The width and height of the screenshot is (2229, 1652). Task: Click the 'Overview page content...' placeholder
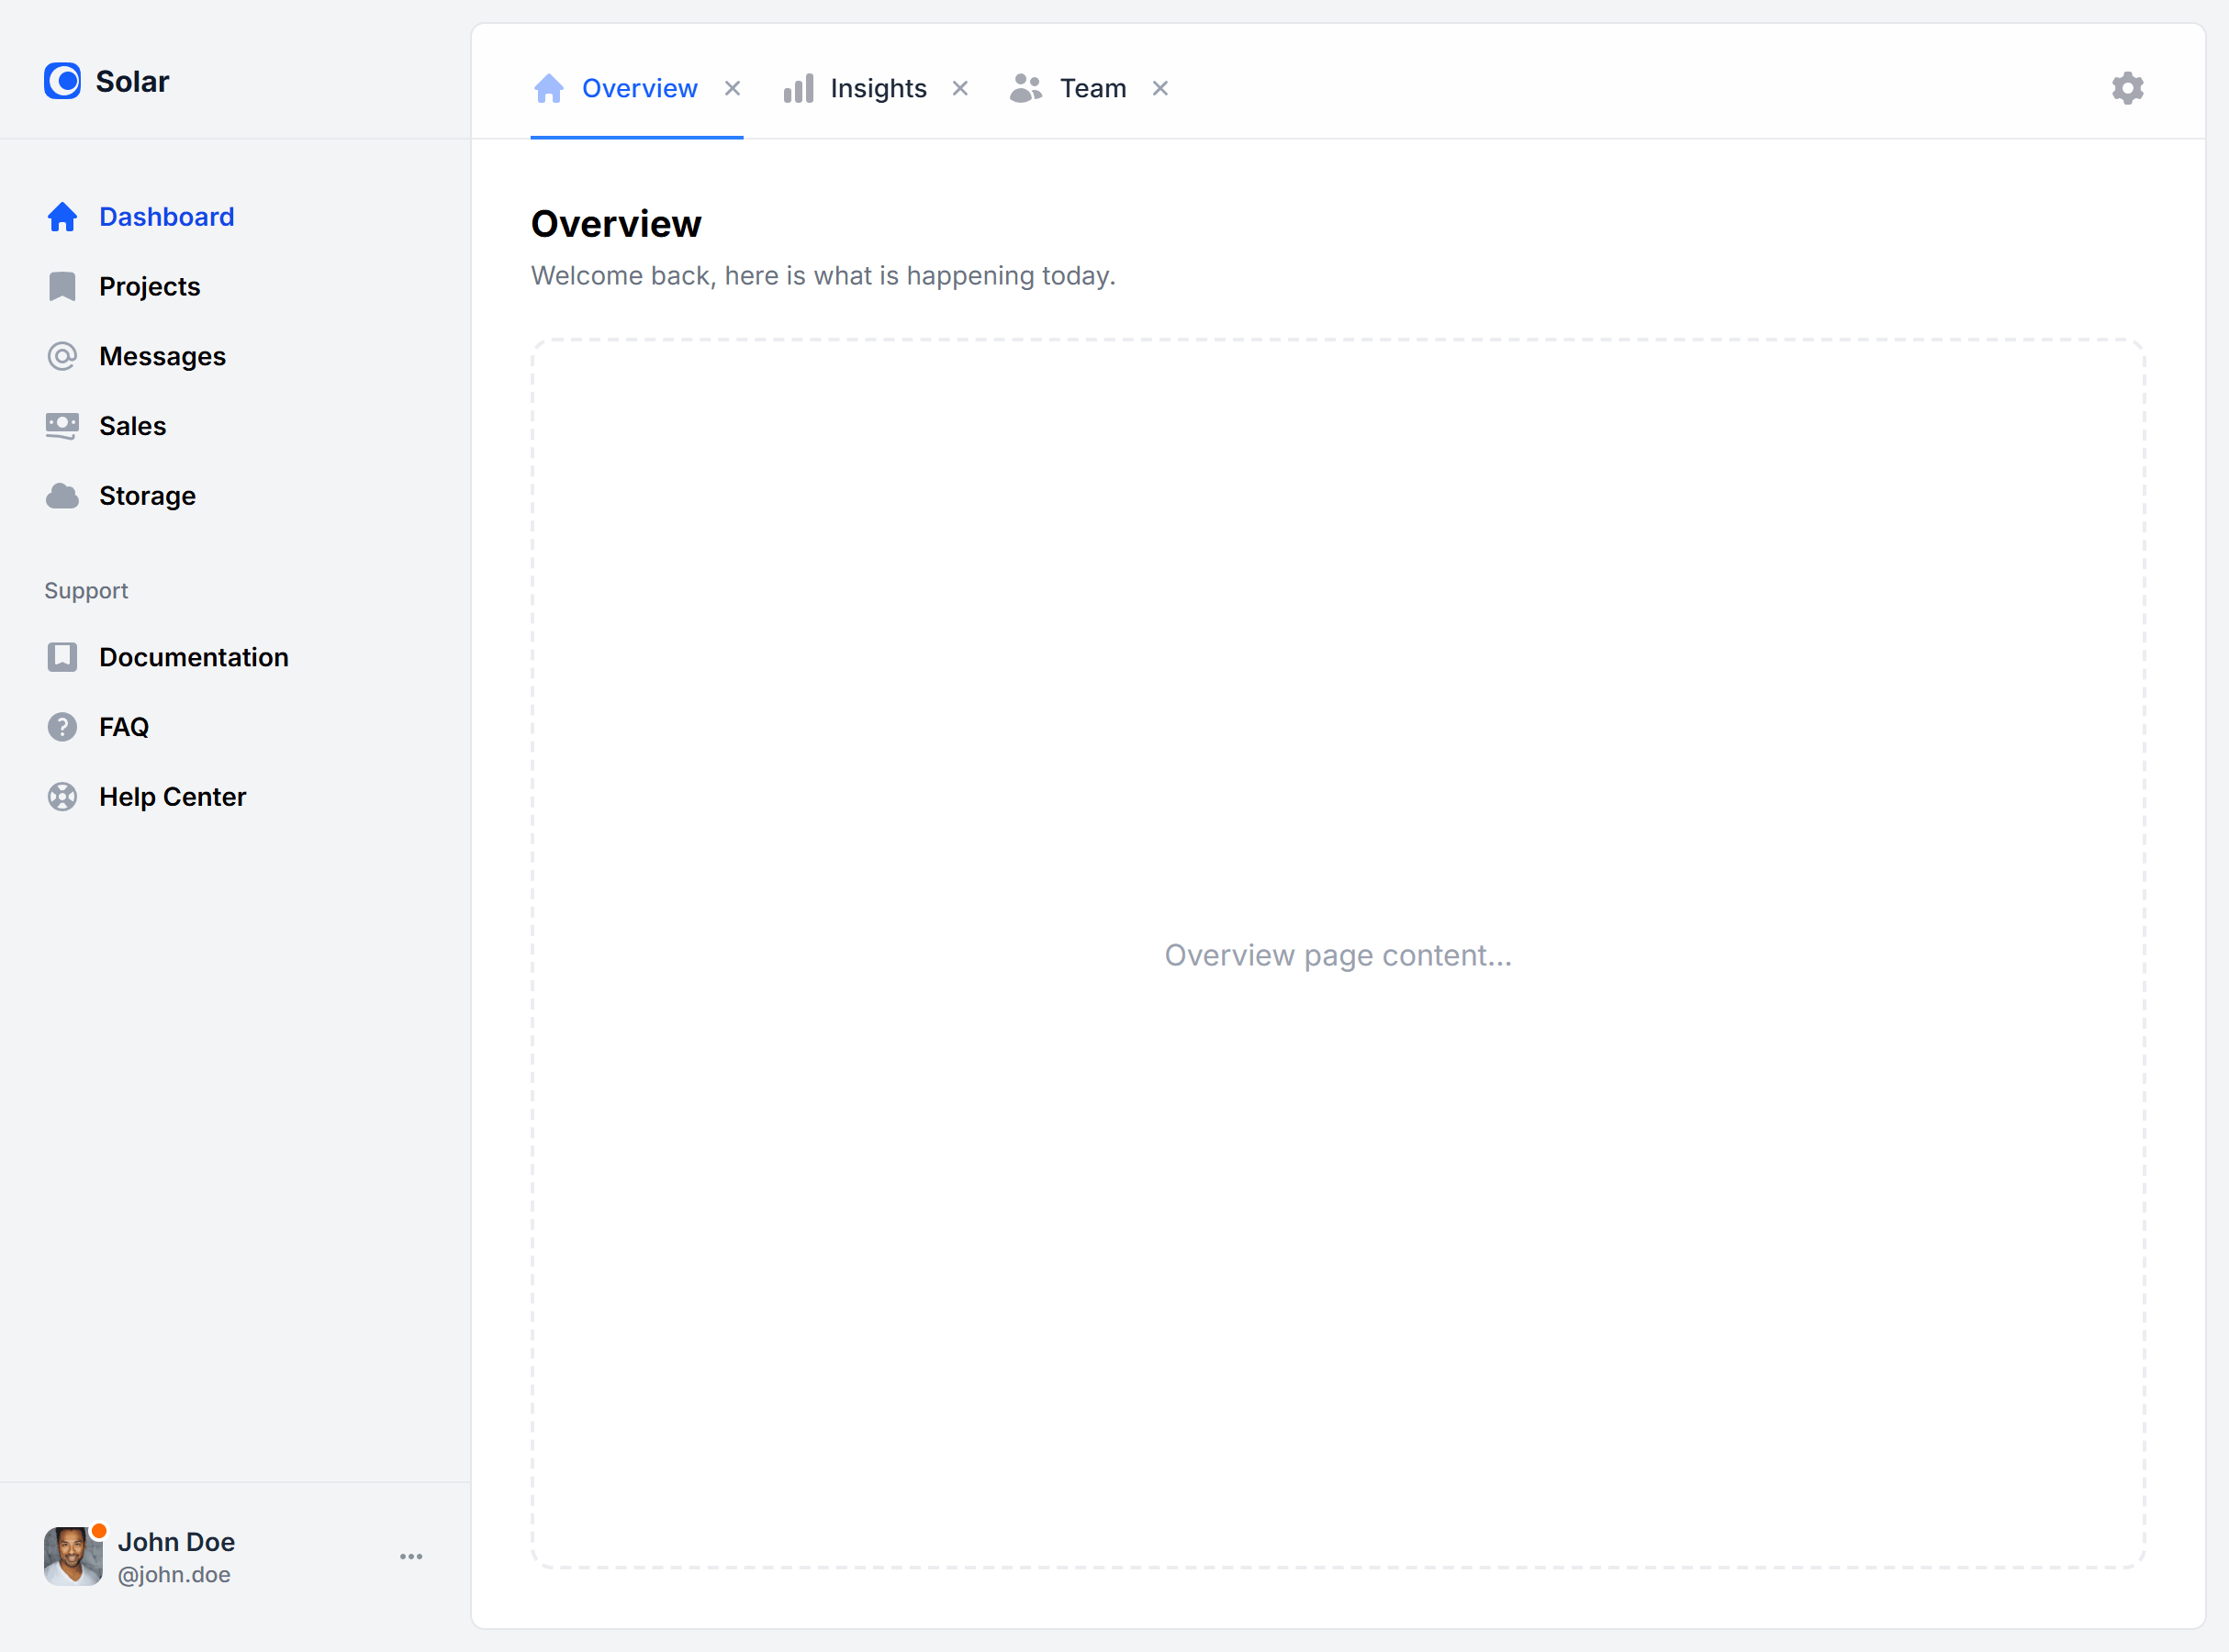pos(1338,955)
